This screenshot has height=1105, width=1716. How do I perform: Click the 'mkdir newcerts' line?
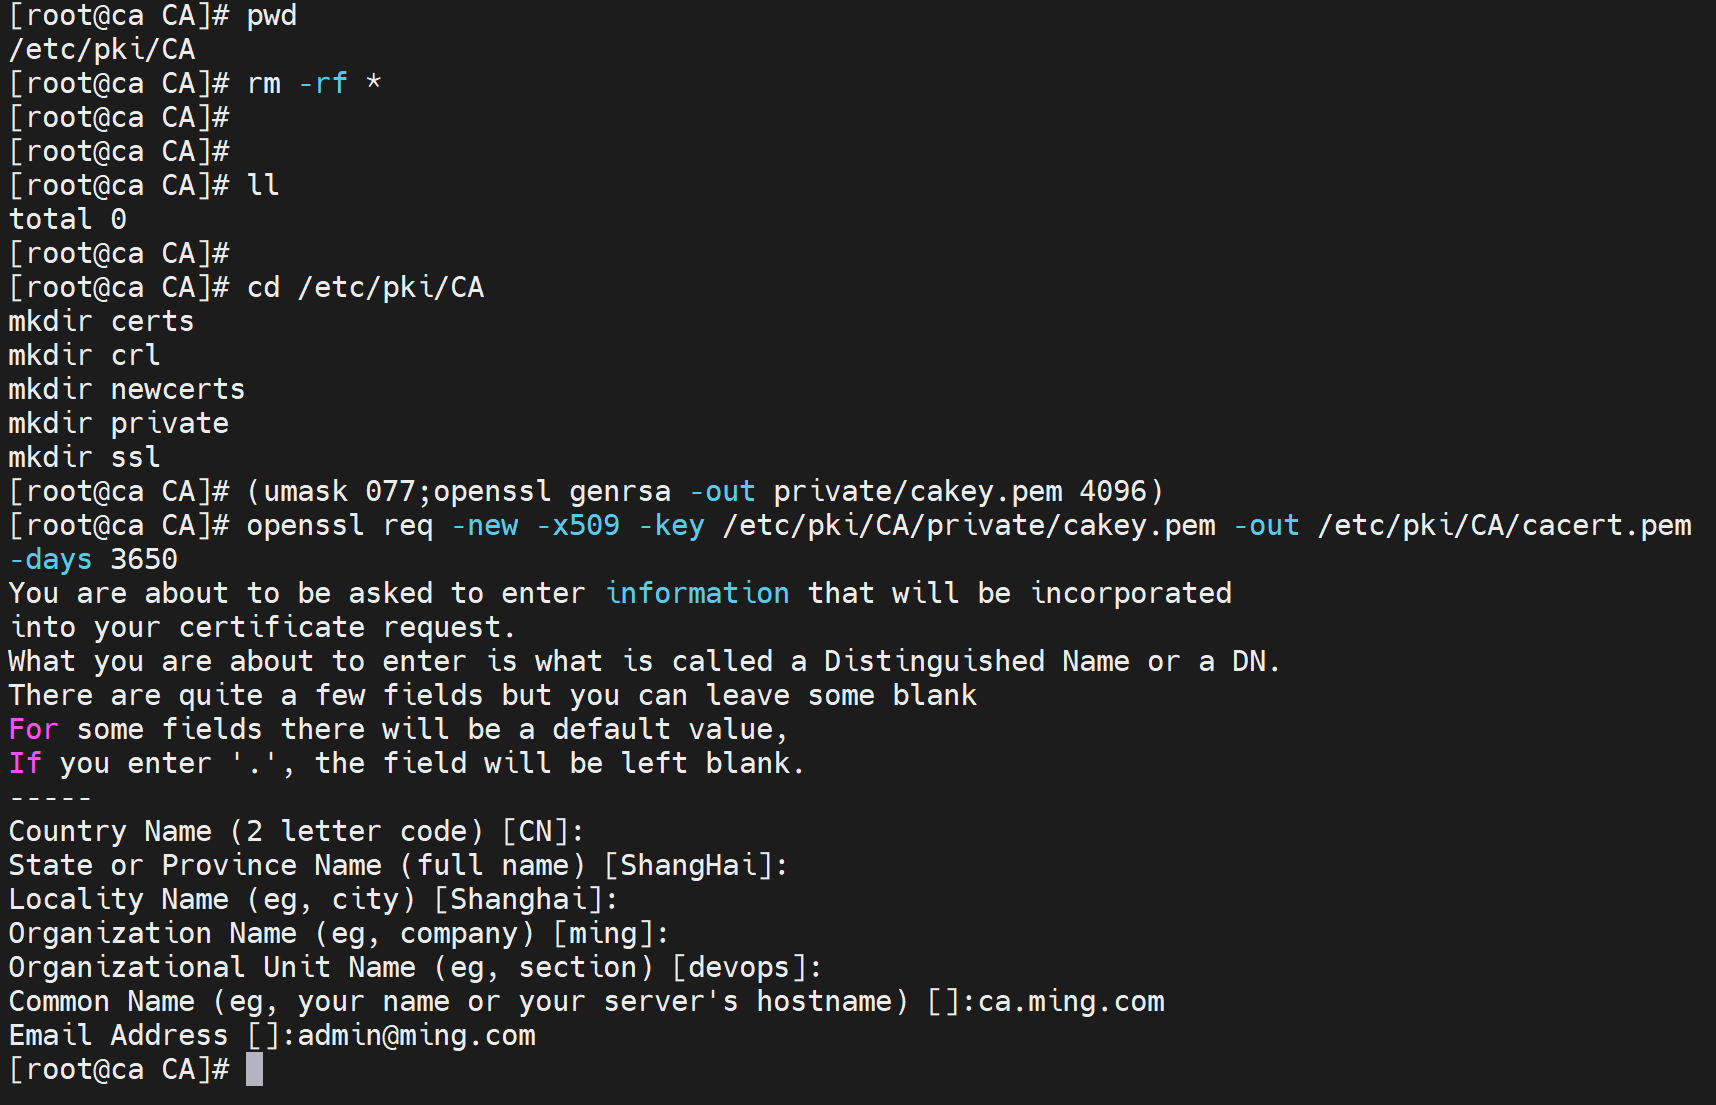pos(127,389)
